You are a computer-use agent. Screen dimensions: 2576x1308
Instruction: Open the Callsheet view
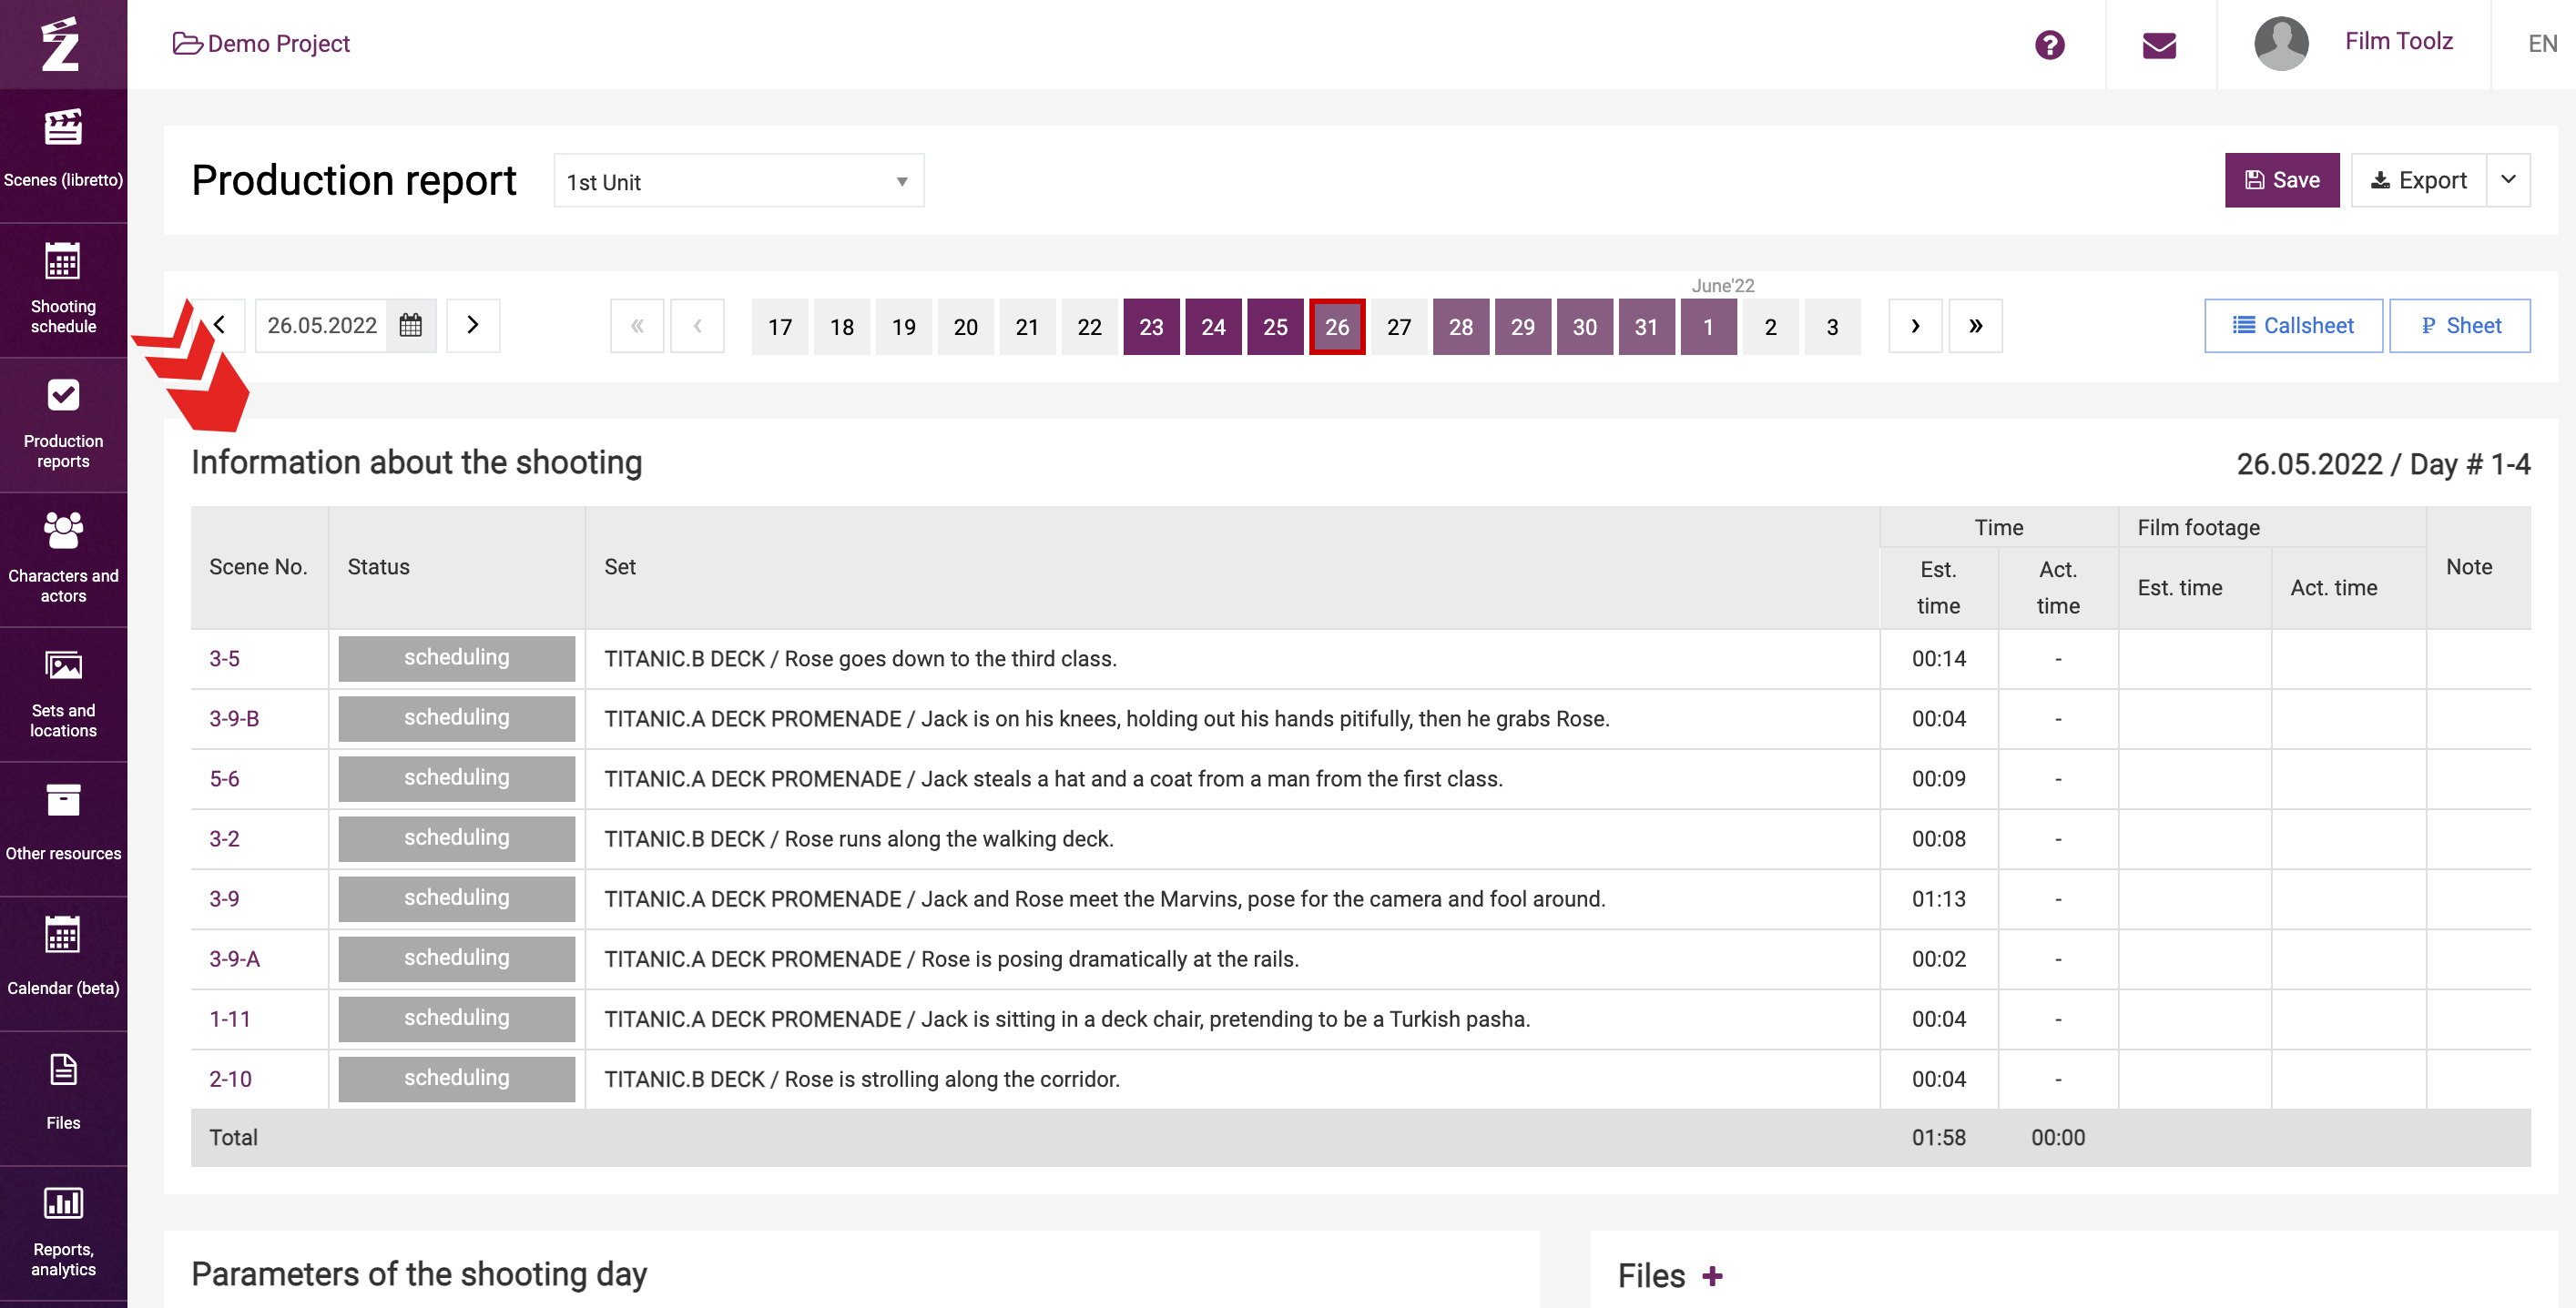pos(2293,325)
